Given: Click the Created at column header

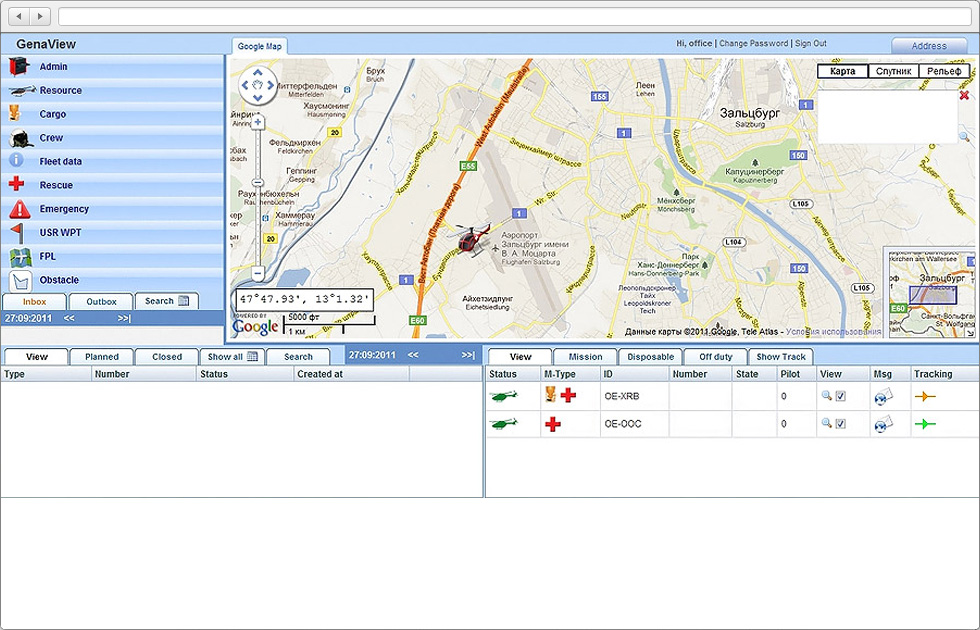Looking at the screenshot, I should 351,374.
